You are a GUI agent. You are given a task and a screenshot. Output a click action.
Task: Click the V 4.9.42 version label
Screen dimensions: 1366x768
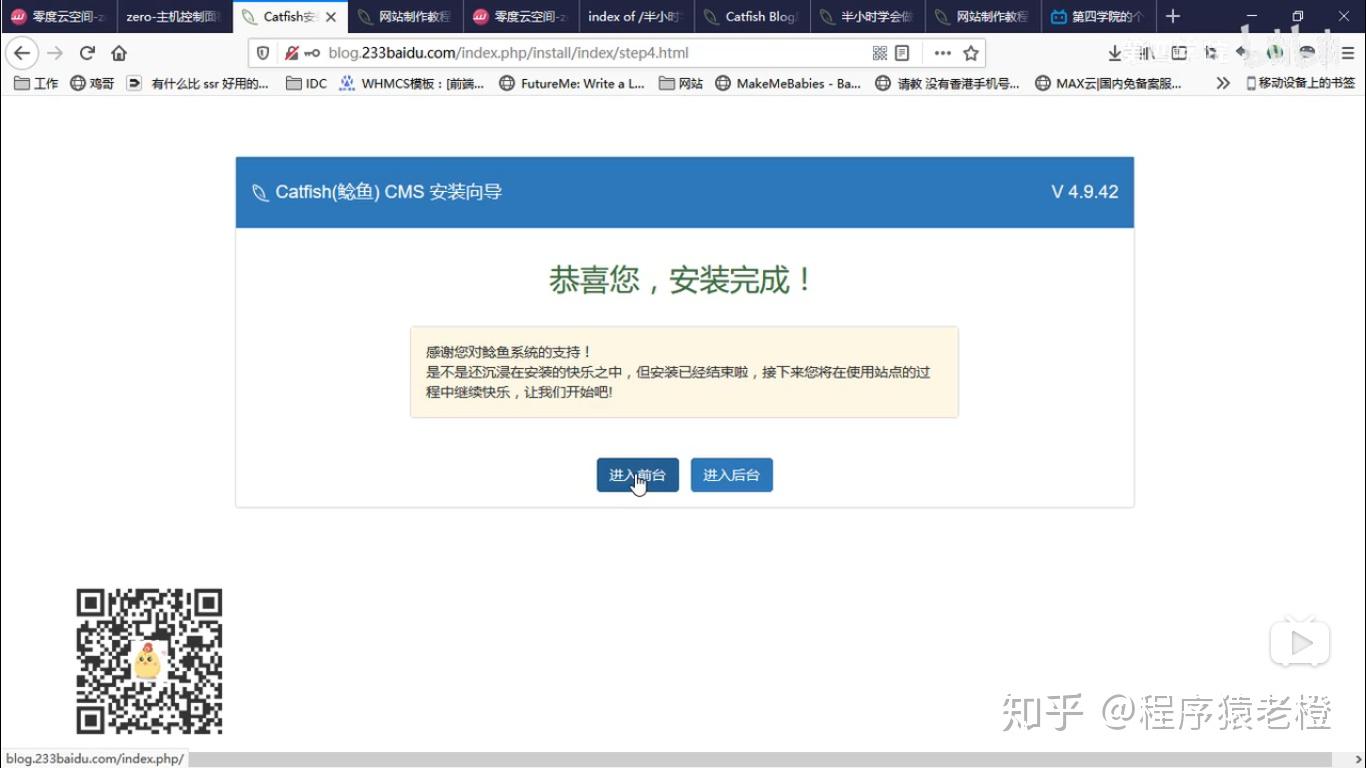(x=1084, y=192)
